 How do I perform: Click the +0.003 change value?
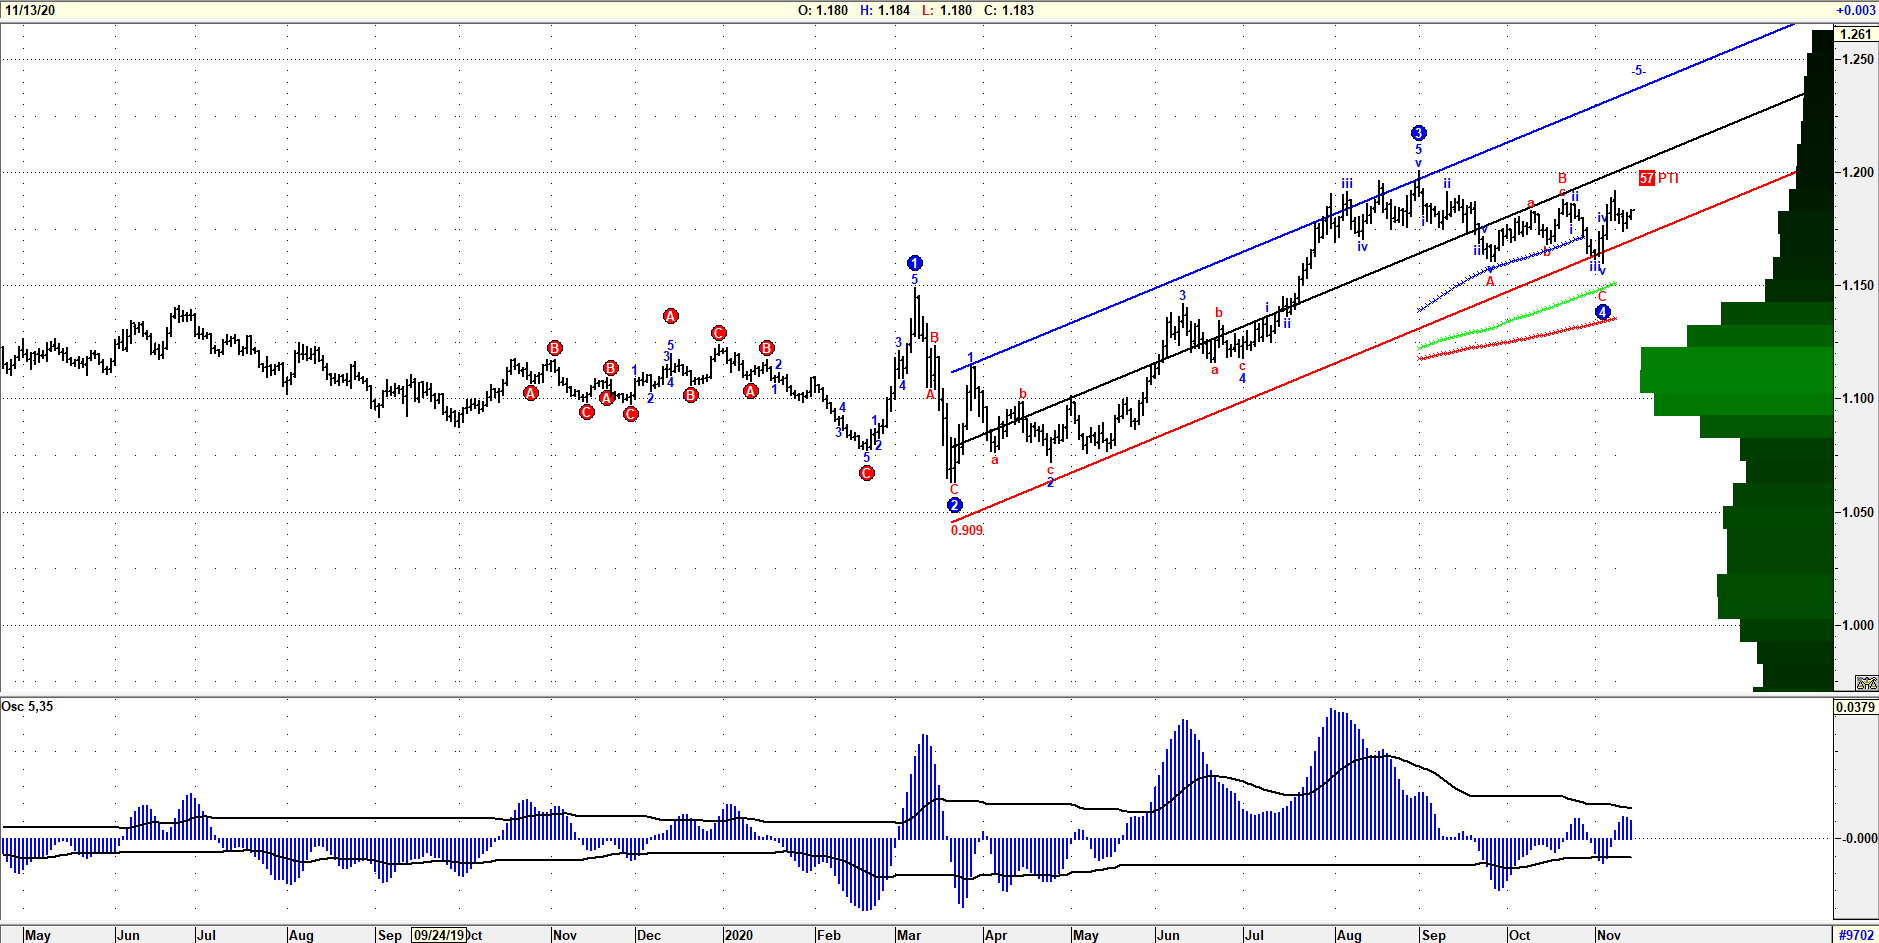(x=1855, y=10)
